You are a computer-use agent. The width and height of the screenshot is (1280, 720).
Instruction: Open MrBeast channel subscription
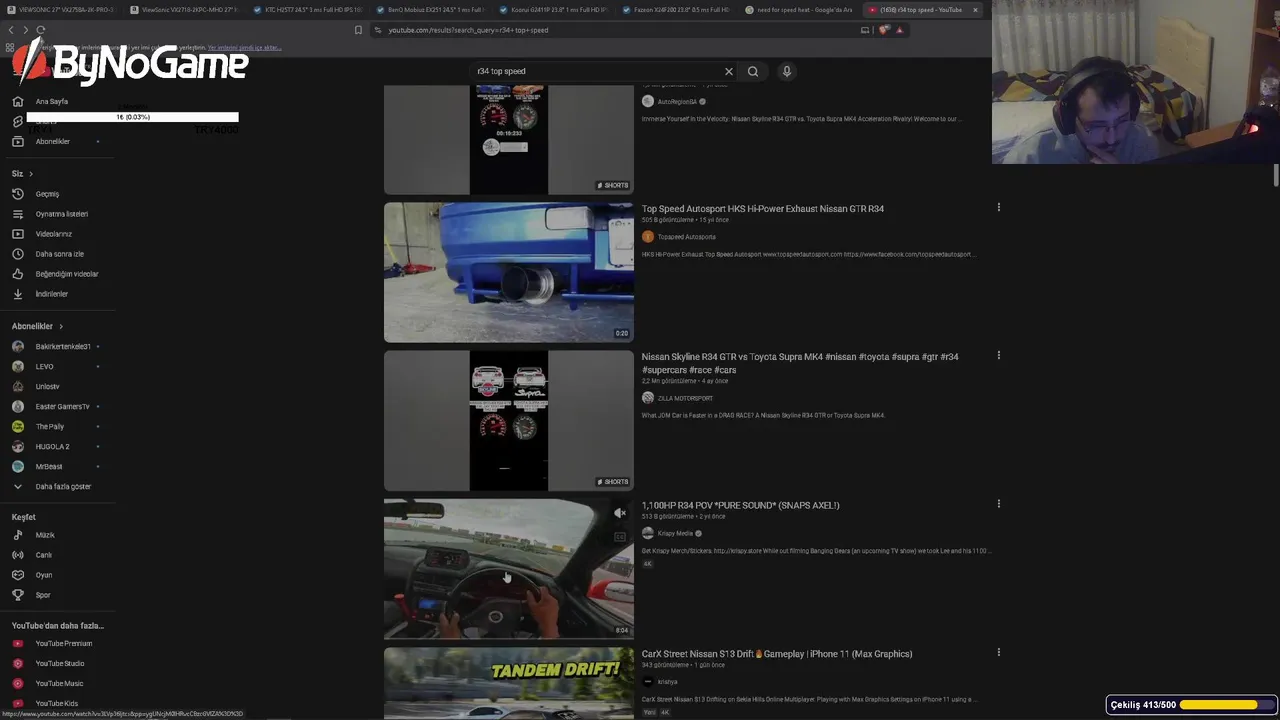[x=49, y=466]
